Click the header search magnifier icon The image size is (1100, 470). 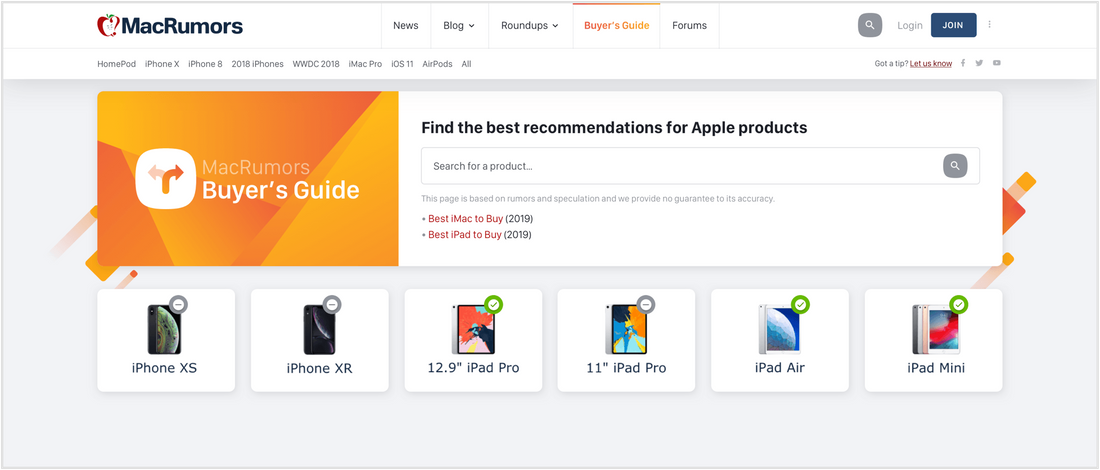coord(870,25)
